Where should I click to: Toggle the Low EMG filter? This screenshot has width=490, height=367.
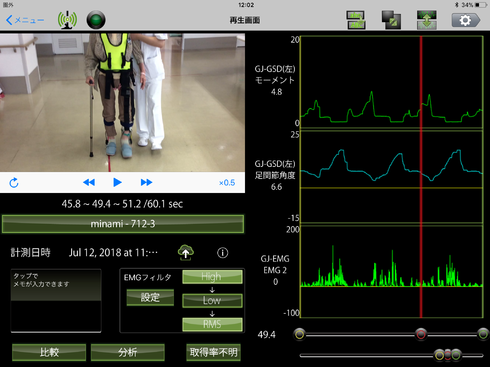point(212,300)
